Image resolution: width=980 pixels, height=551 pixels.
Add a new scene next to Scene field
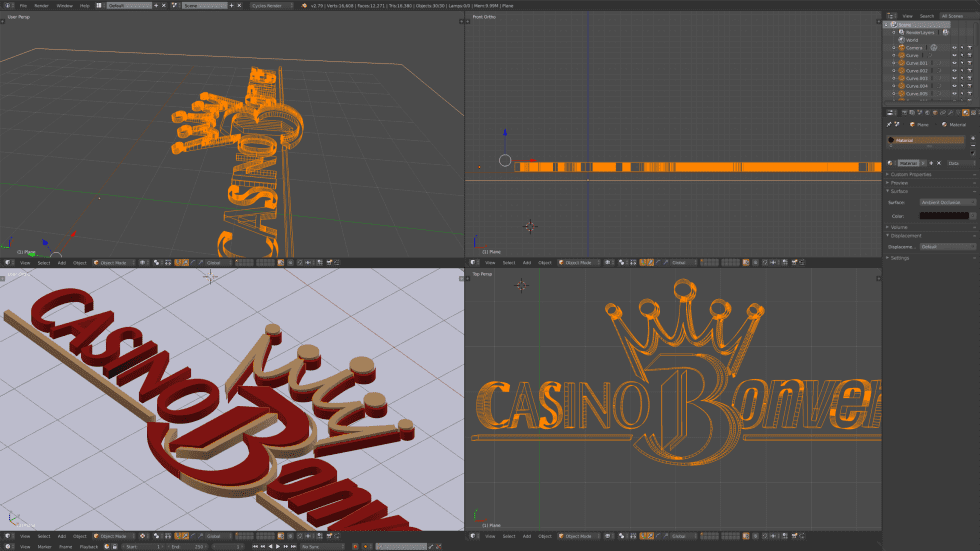(232, 6)
